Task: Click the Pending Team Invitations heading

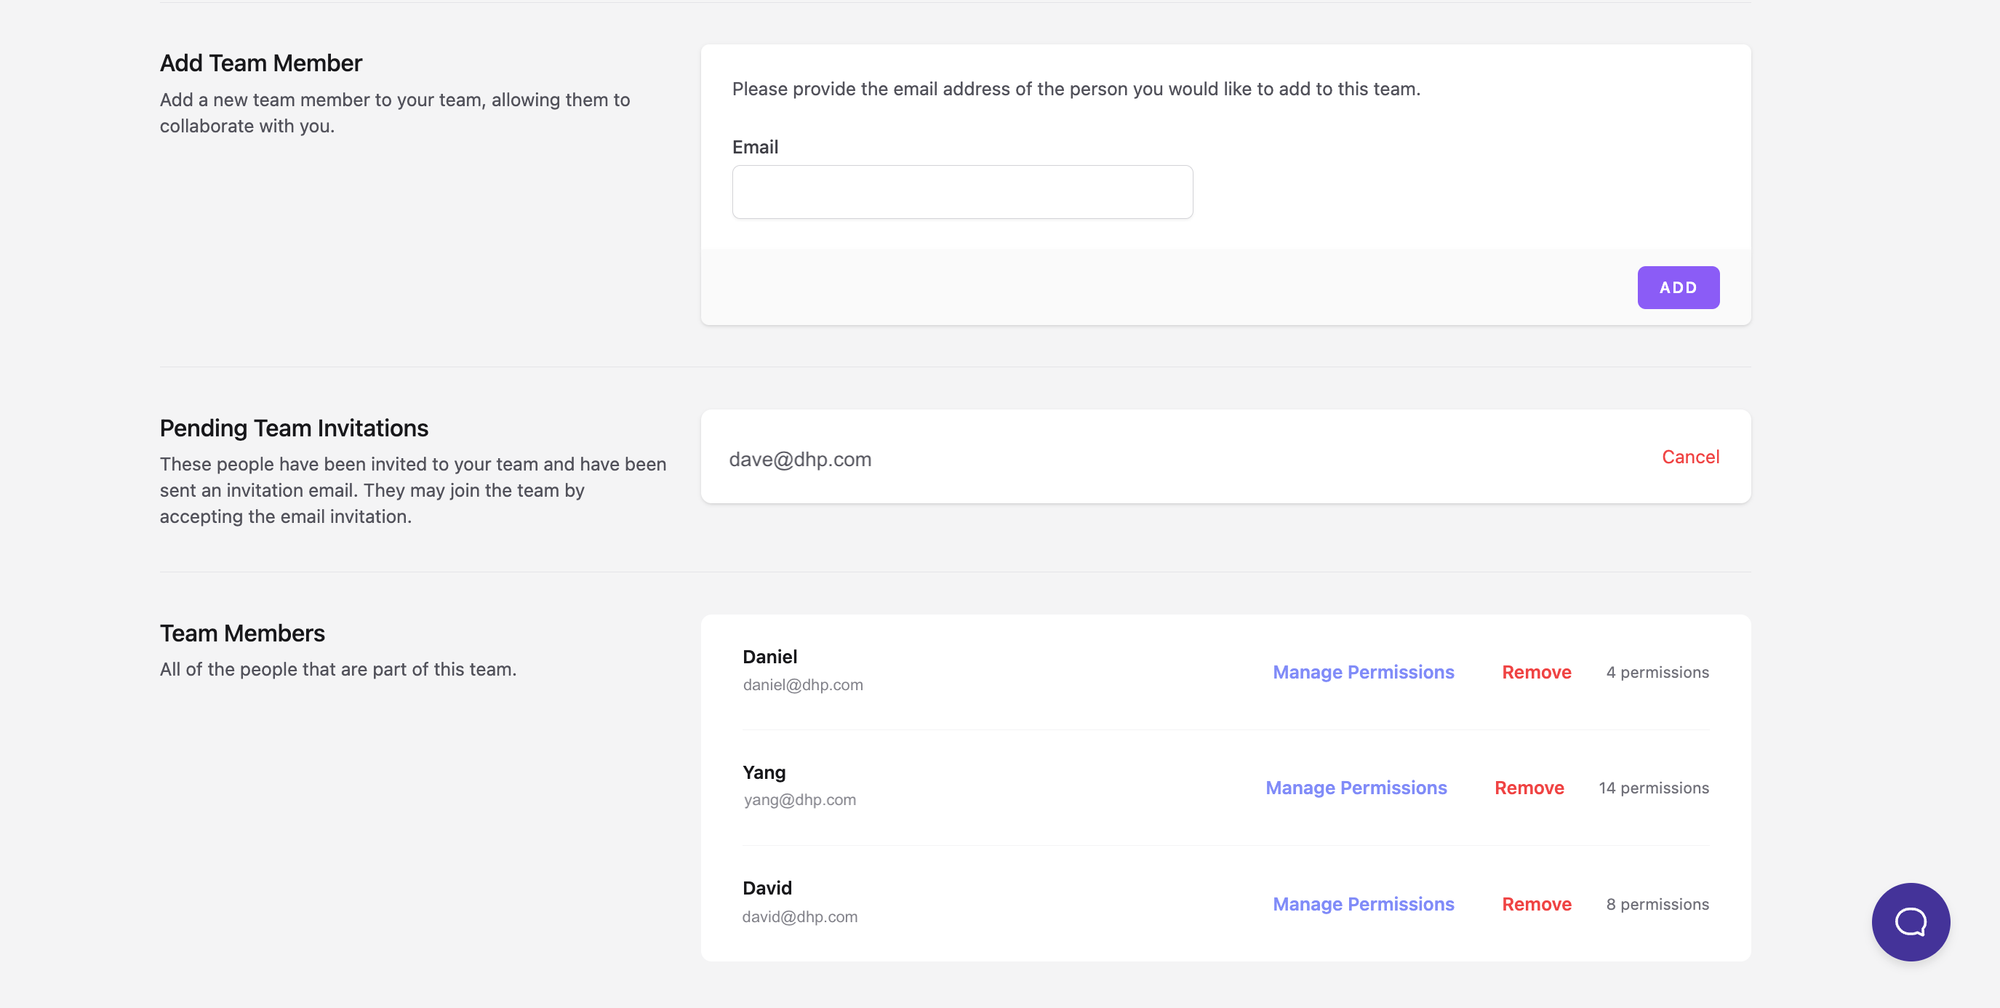Action: click(294, 428)
